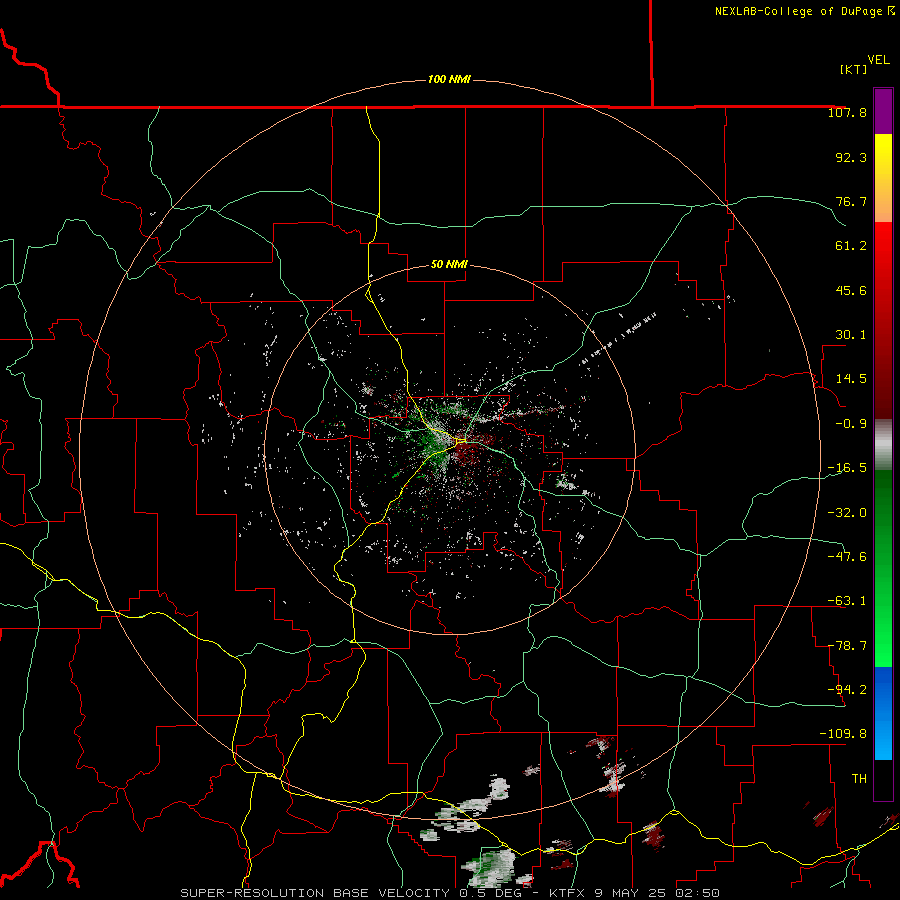Click the -32.0 velocity scale value

point(847,512)
